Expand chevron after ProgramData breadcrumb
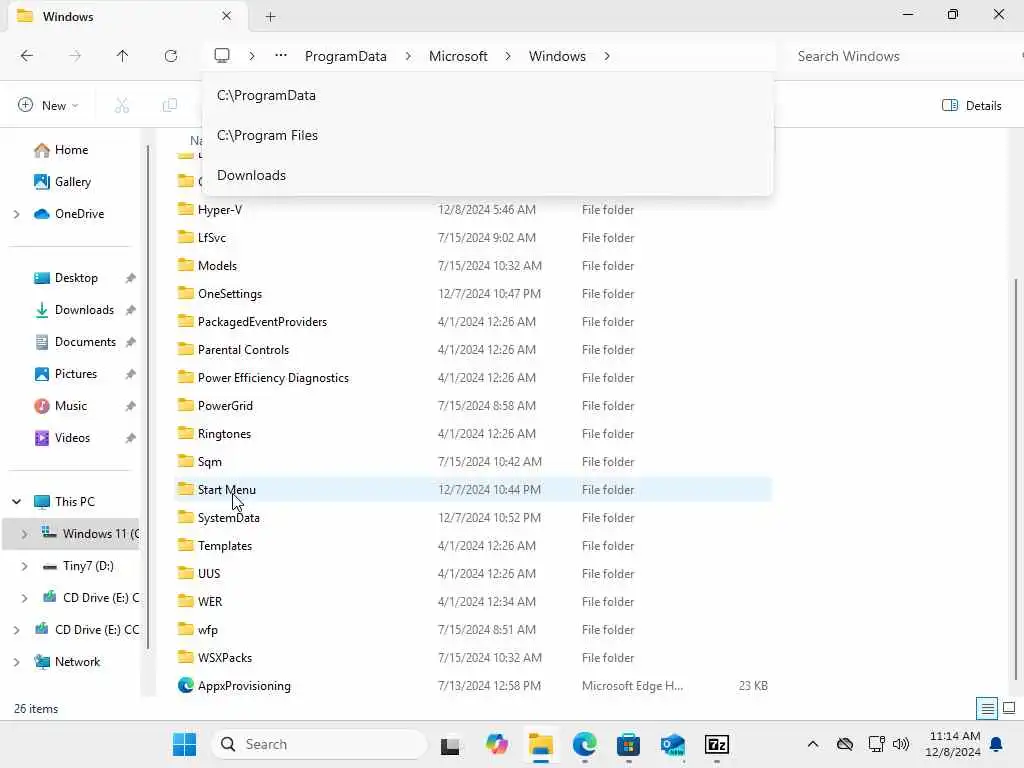 (x=408, y=56)
